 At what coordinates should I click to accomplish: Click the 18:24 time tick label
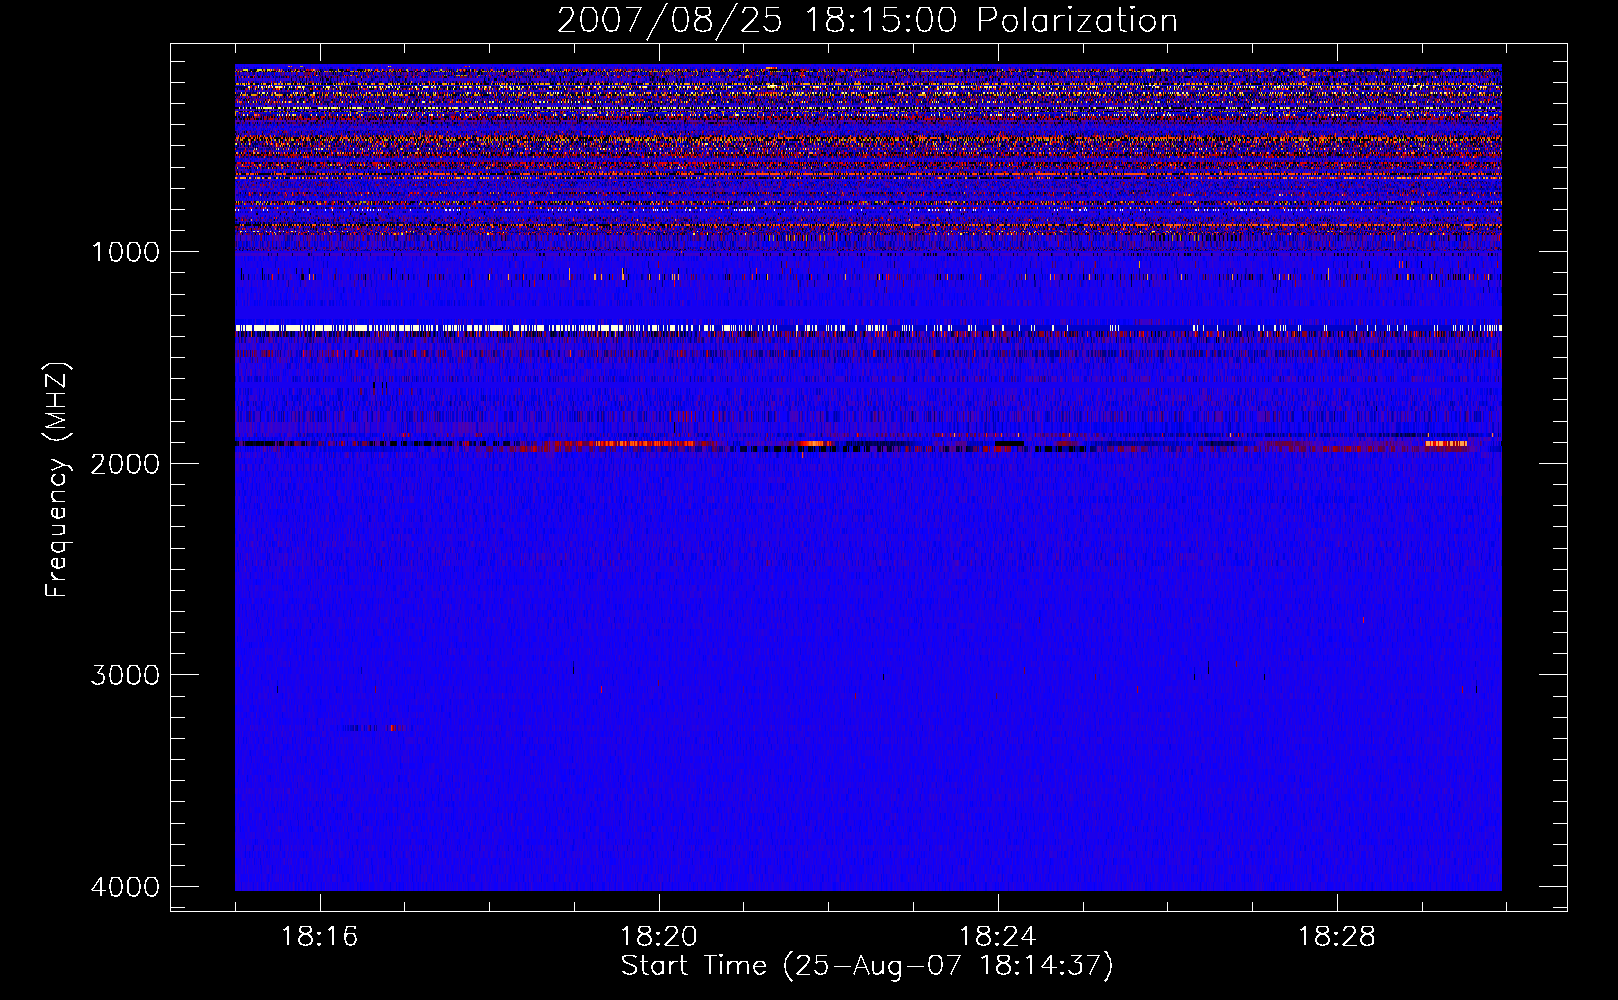coord(998,937)
